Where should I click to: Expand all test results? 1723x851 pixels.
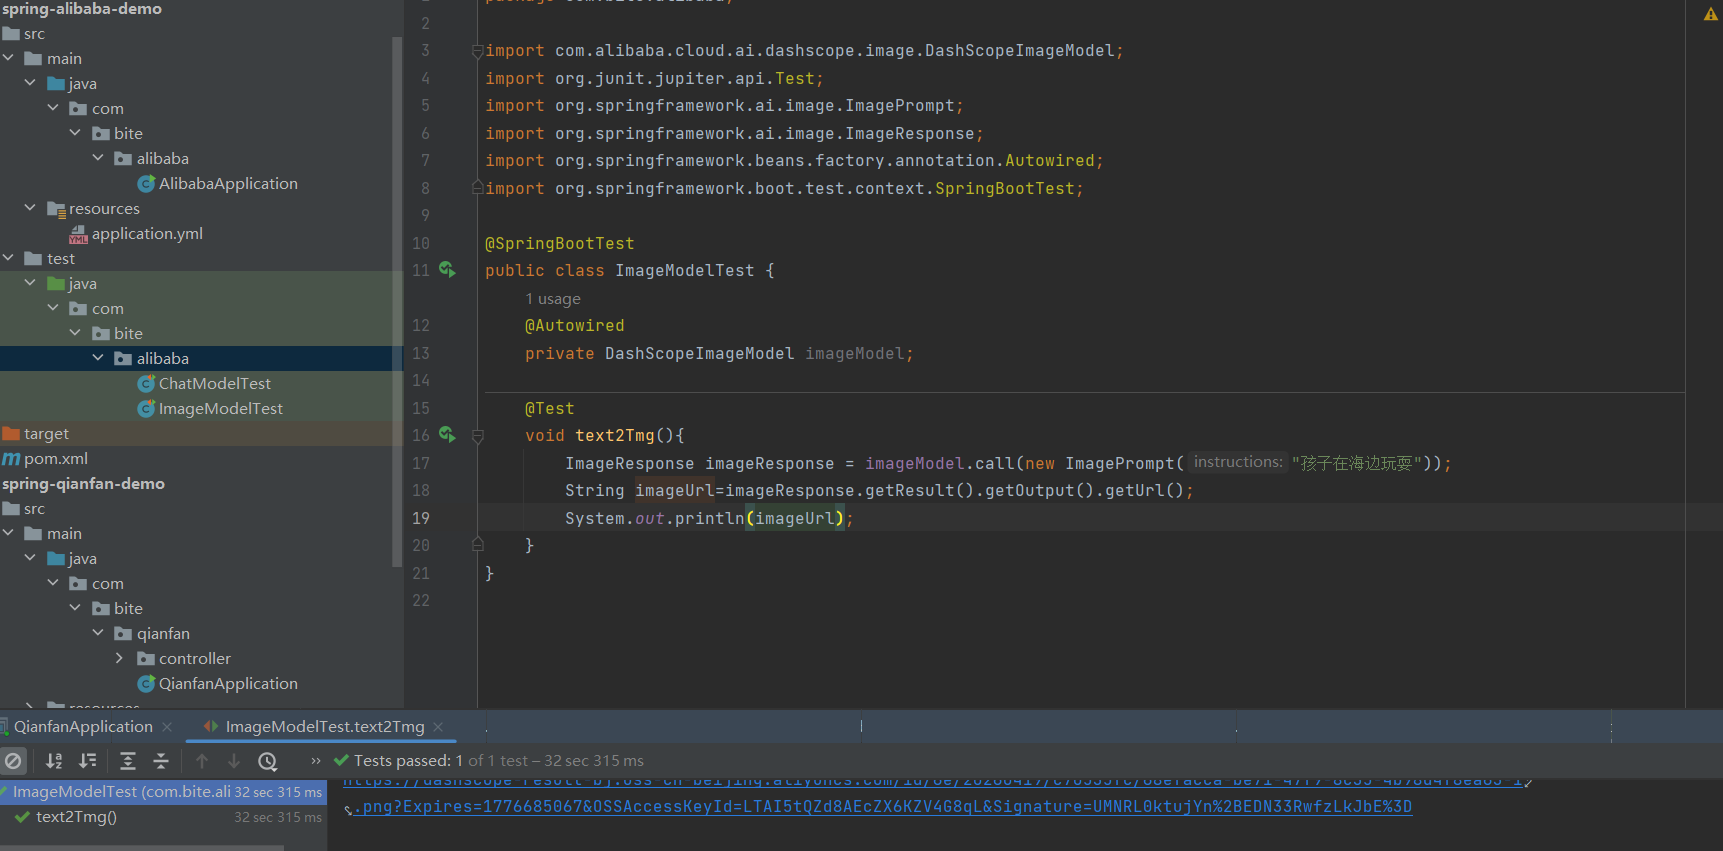tap(128, 761)
